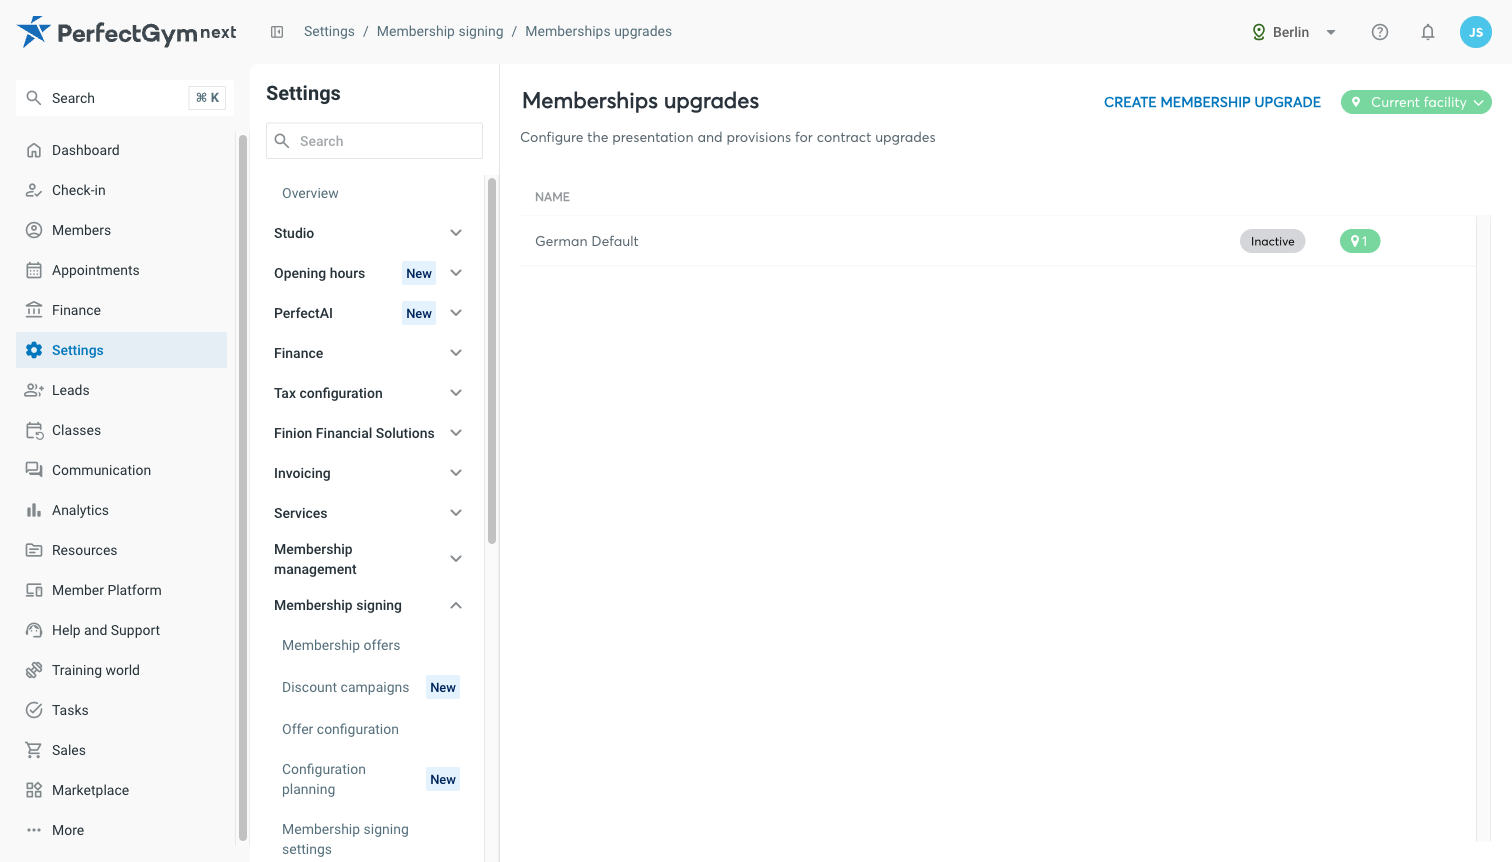The image size is (1512, 862).
Task: Click the Training world icon
Action: 34,670
